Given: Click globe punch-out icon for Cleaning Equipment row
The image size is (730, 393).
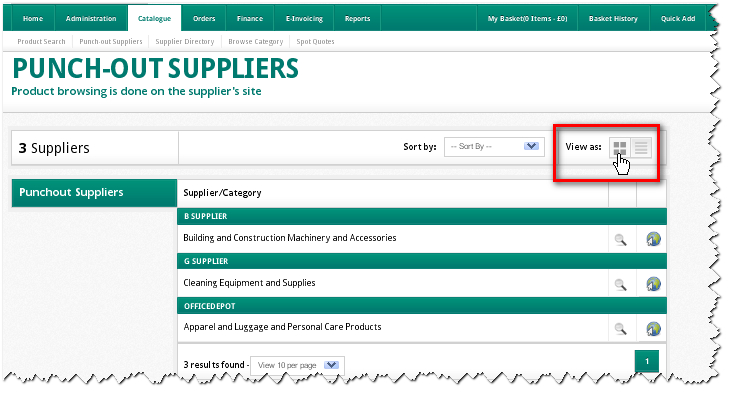Looking at the screenshot, I should pyautogui.click(x=653, y=284).
